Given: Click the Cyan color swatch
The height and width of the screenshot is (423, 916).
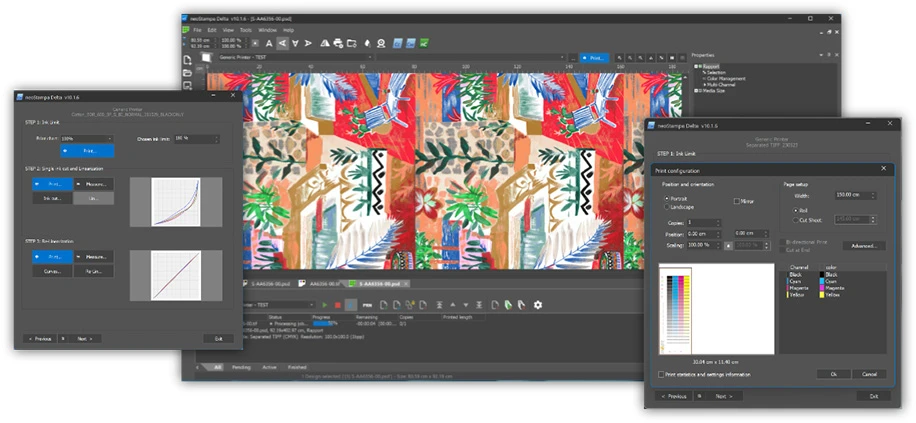Looking at the screenshot, I should 821,281.
